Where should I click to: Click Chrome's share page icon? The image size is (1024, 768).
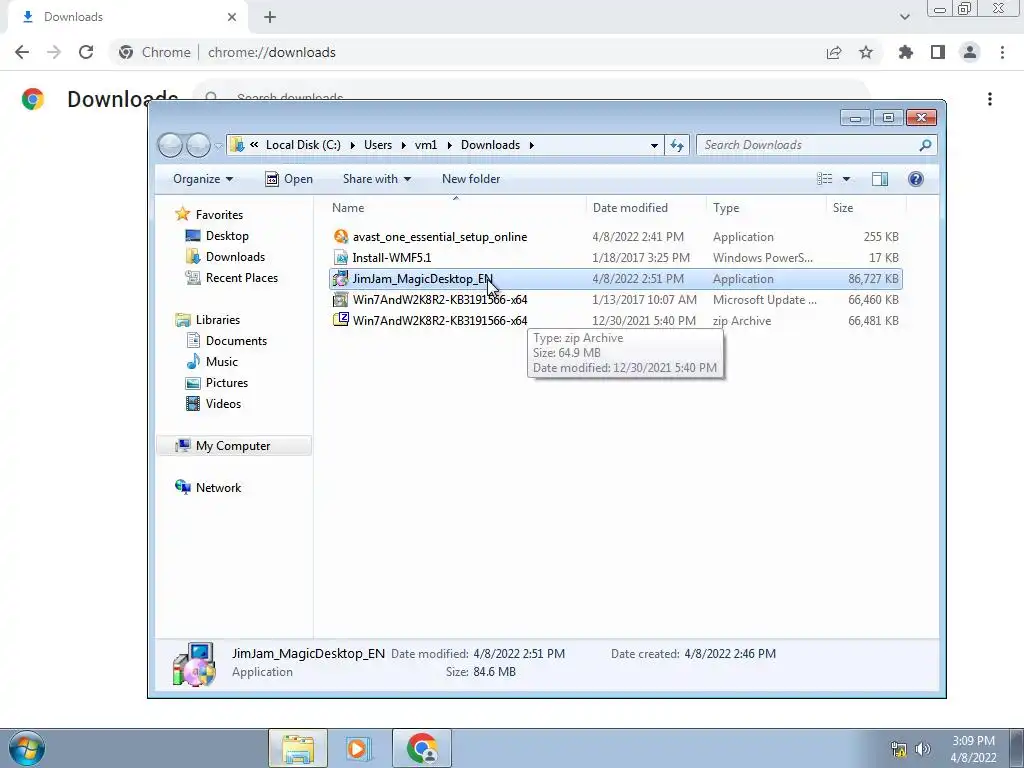[x=834, y=52]
